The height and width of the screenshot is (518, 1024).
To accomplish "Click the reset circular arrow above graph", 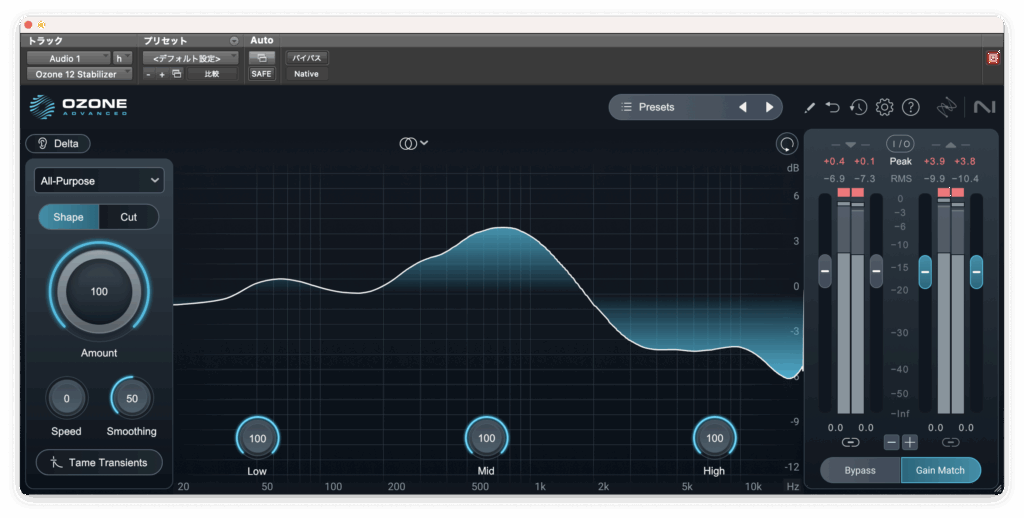I will (x=787, y=144).
